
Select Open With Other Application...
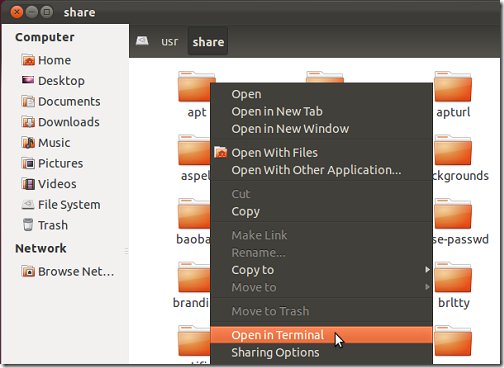(321, 170)
